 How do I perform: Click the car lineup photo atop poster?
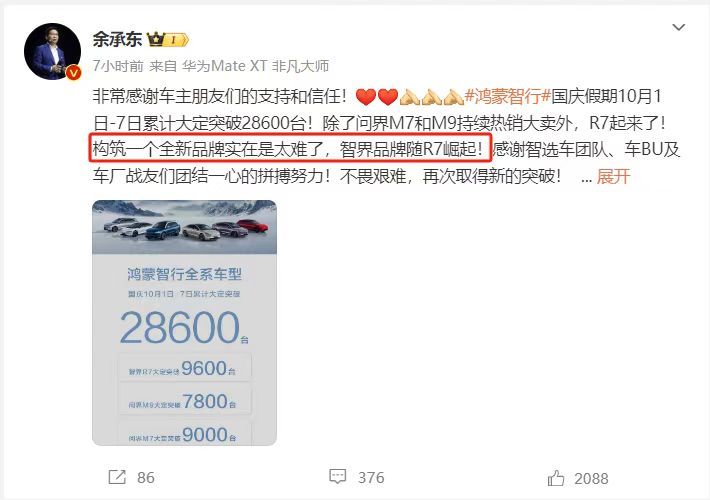pos(184,227)
